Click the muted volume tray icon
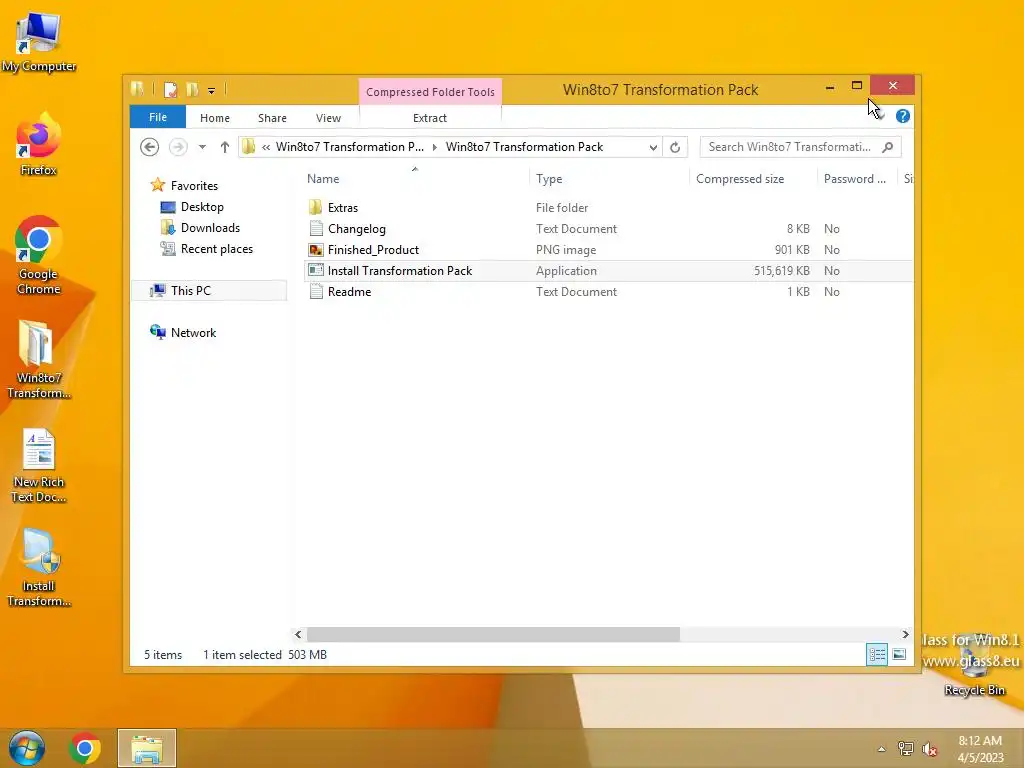This screenshot has height=768, width=1024. tap(929, 749)
